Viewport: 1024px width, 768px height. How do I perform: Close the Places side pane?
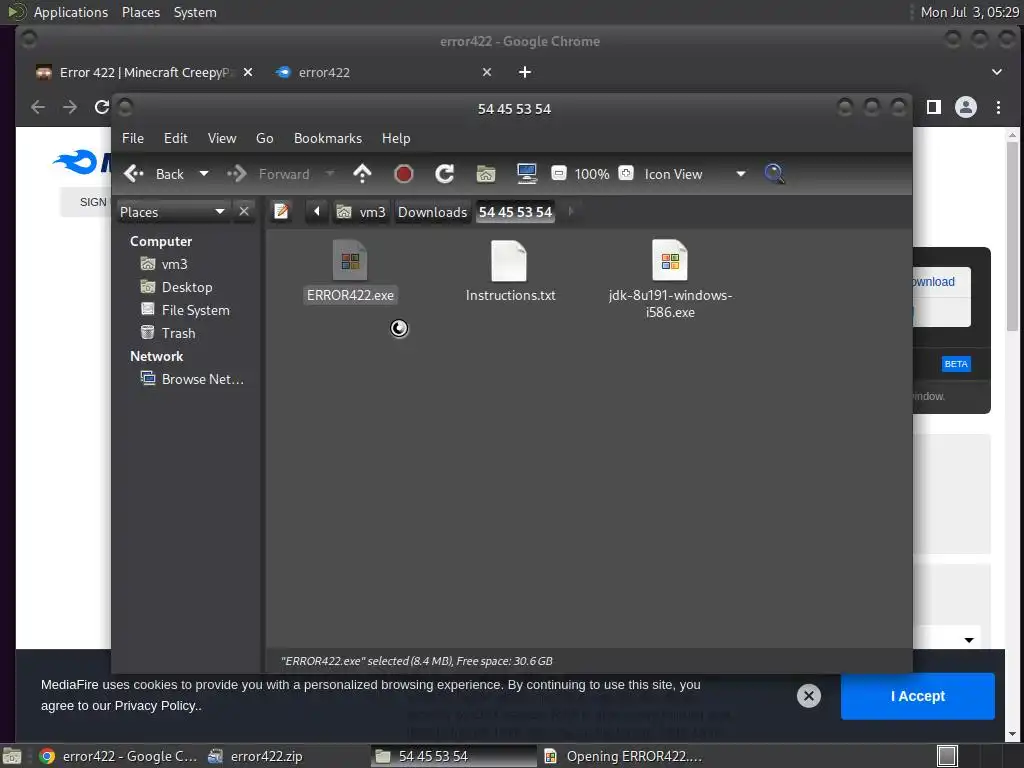(x=244, y=212)
